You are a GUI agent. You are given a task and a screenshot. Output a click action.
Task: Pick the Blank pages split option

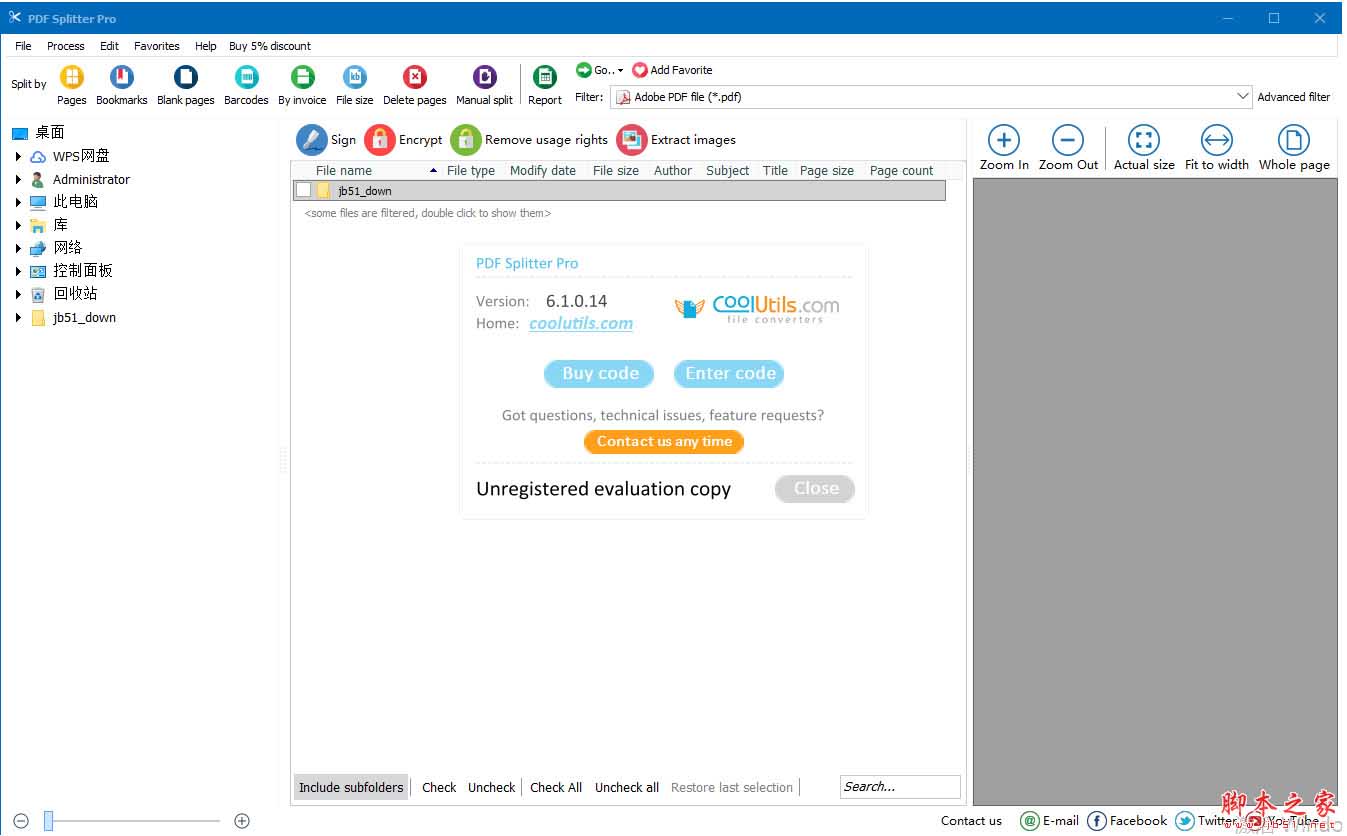coord(185,78)
